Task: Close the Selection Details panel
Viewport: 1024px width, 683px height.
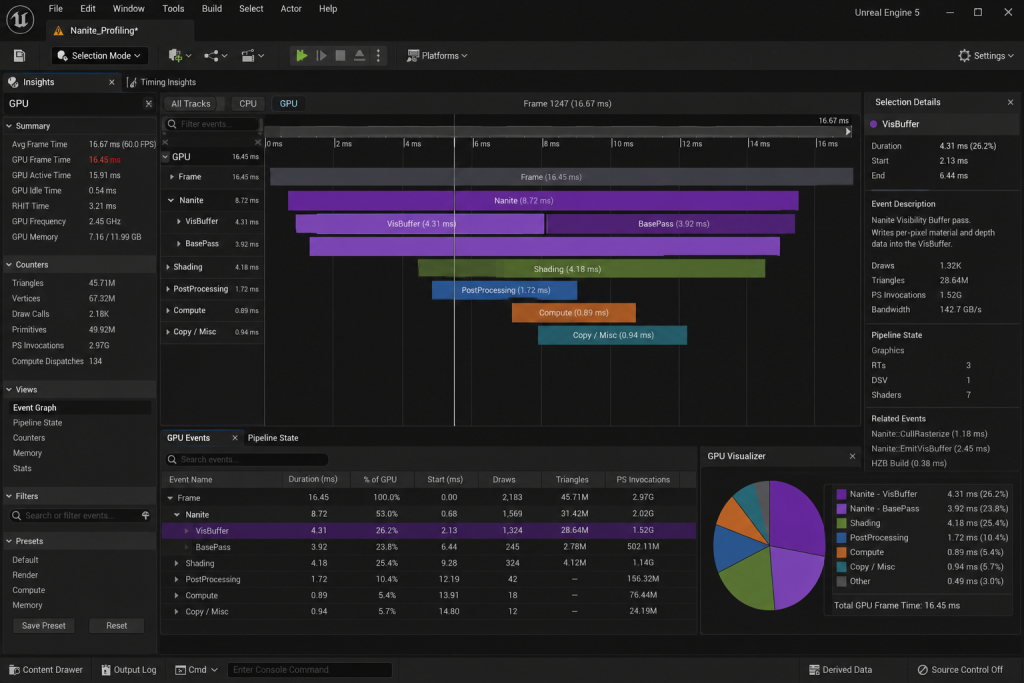Action: pyautogui.click(x=1010, y=103)
